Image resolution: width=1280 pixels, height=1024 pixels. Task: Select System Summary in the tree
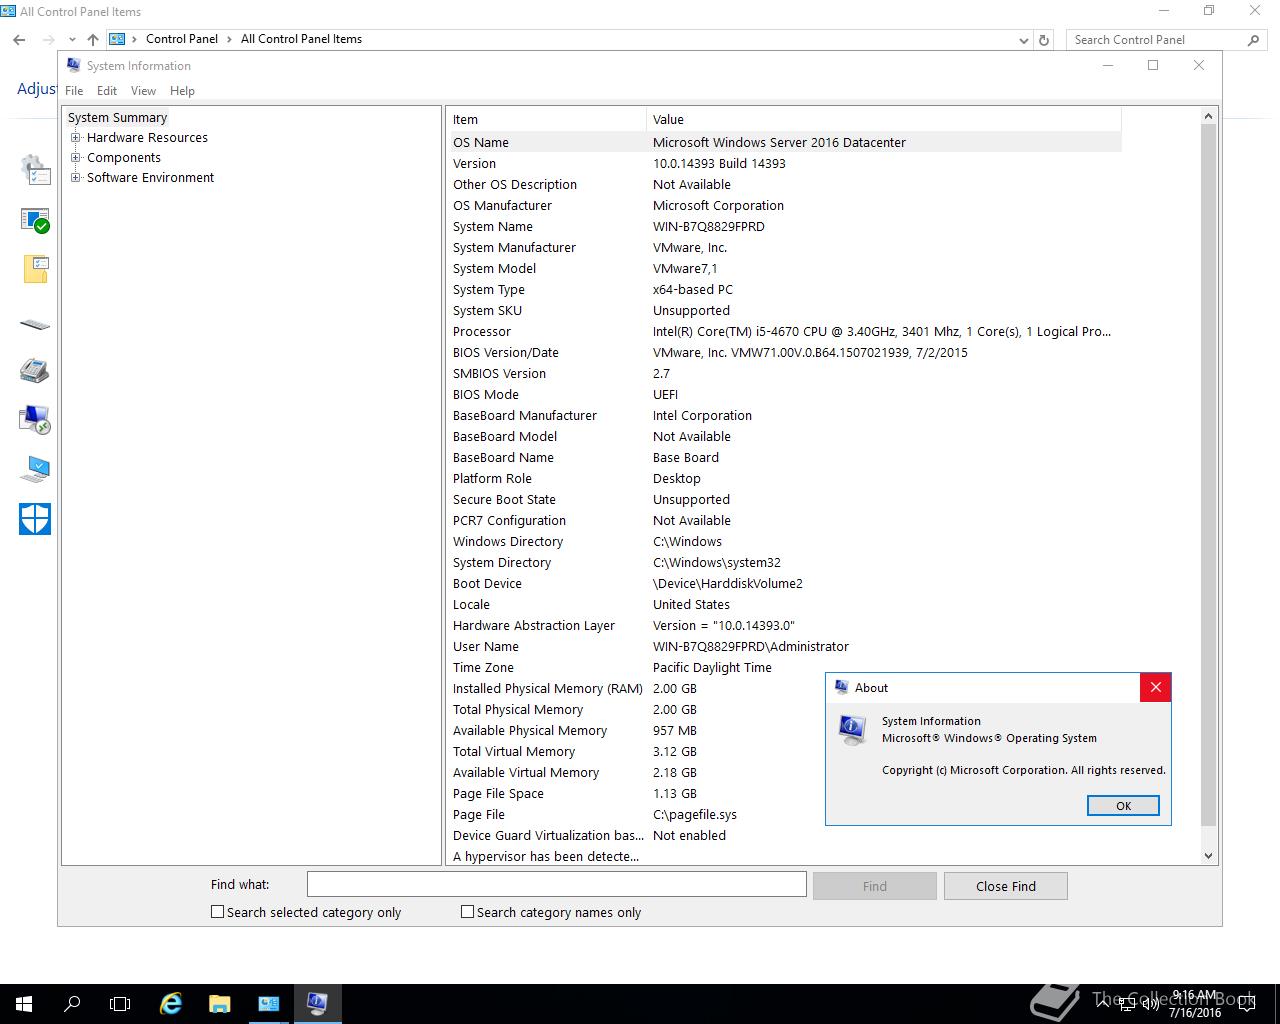pyautogui.click(x=117, y=118)
